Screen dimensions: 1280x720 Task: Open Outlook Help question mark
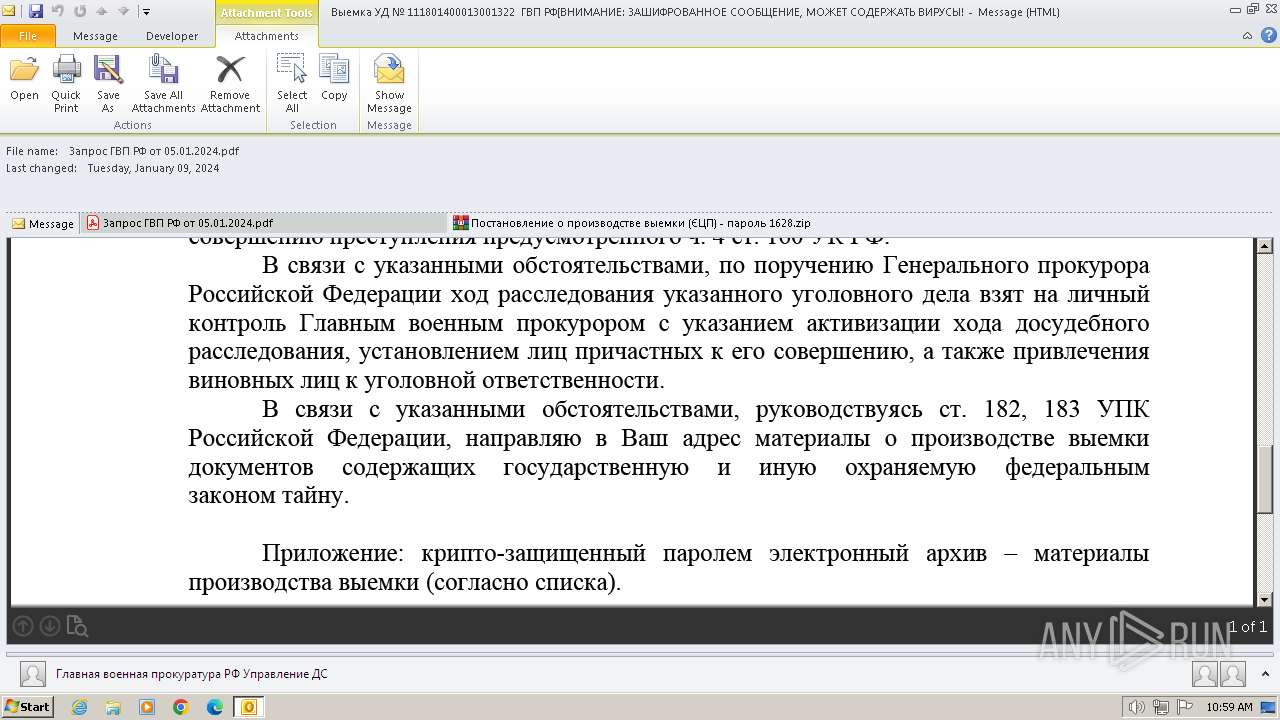(1267, 36)
